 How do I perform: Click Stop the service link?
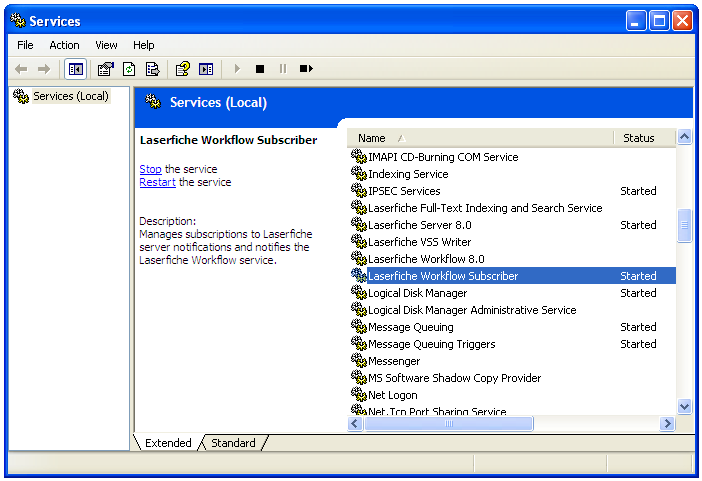tap(150, 169)
